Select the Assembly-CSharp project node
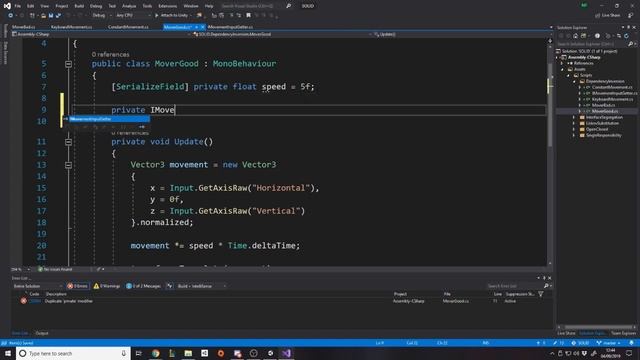Image resolution: width=640 pixels, height=360 pixels. click(x=584, y=57)
